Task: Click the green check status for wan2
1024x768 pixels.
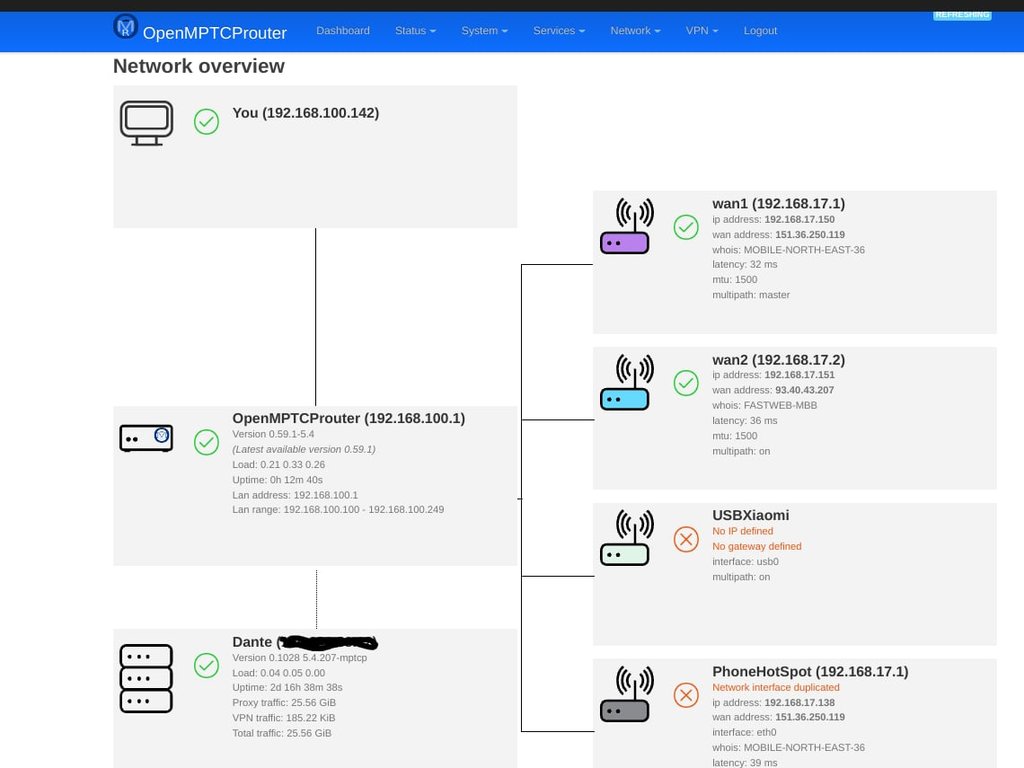Action: point(686,383)
